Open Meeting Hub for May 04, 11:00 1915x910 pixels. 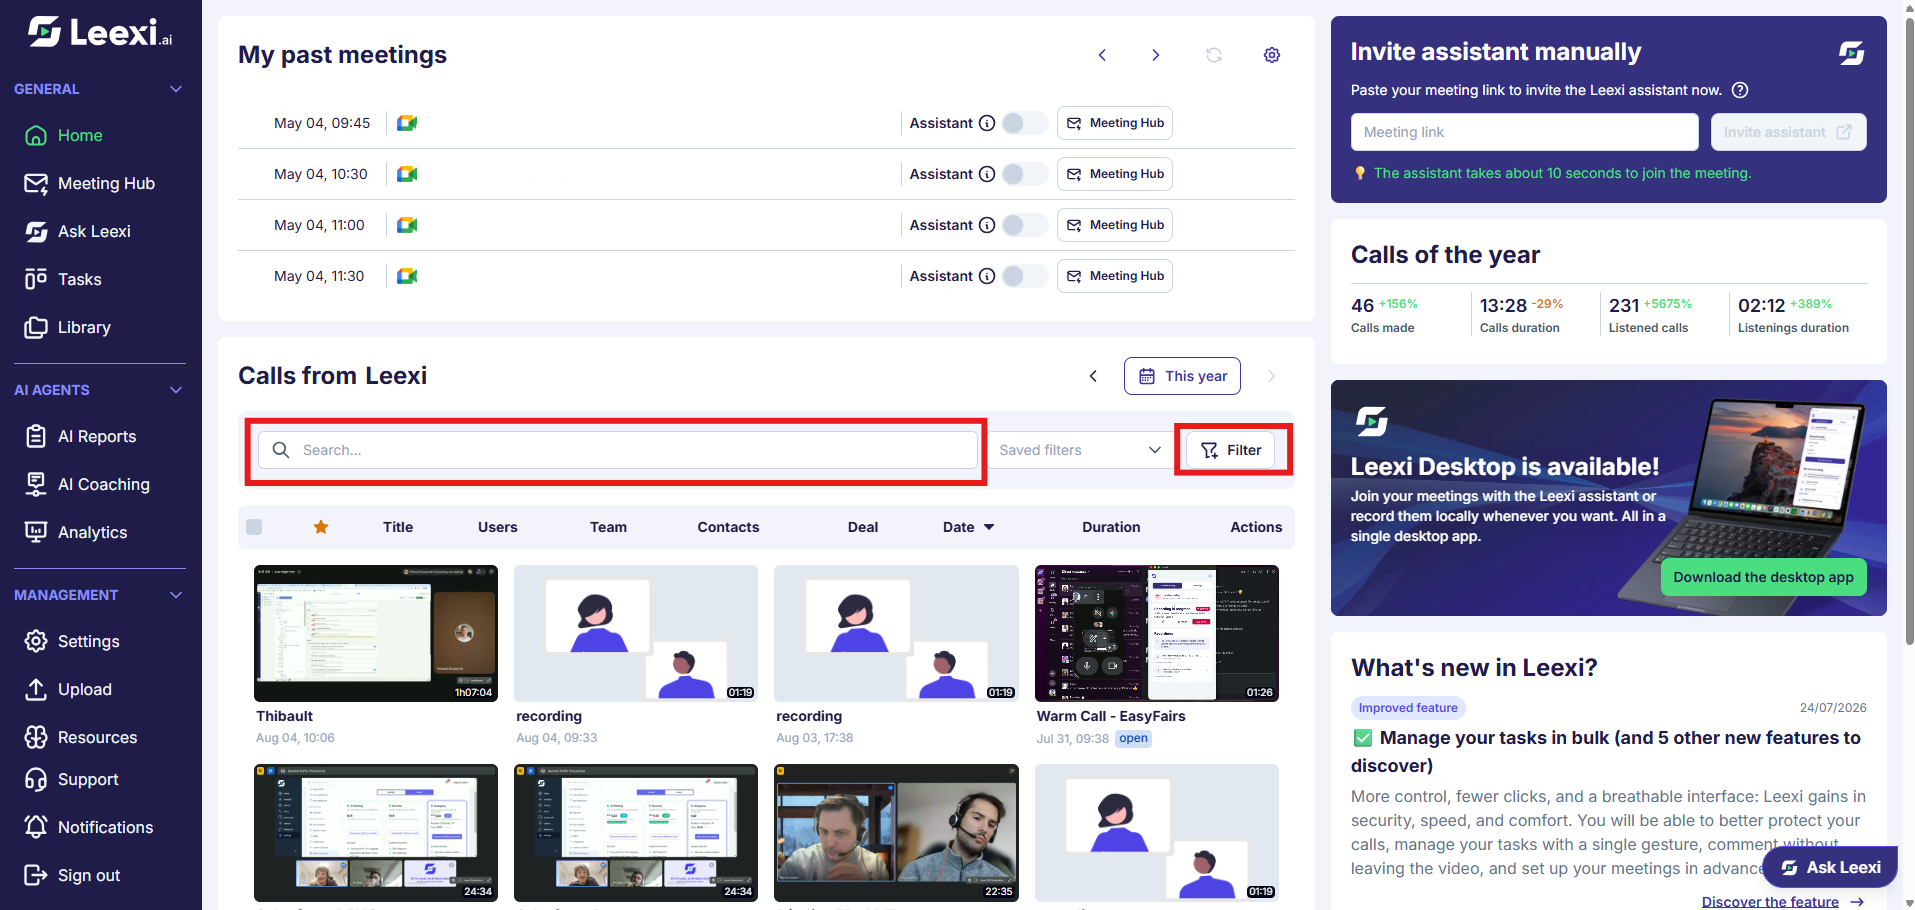click(1114, 225)
